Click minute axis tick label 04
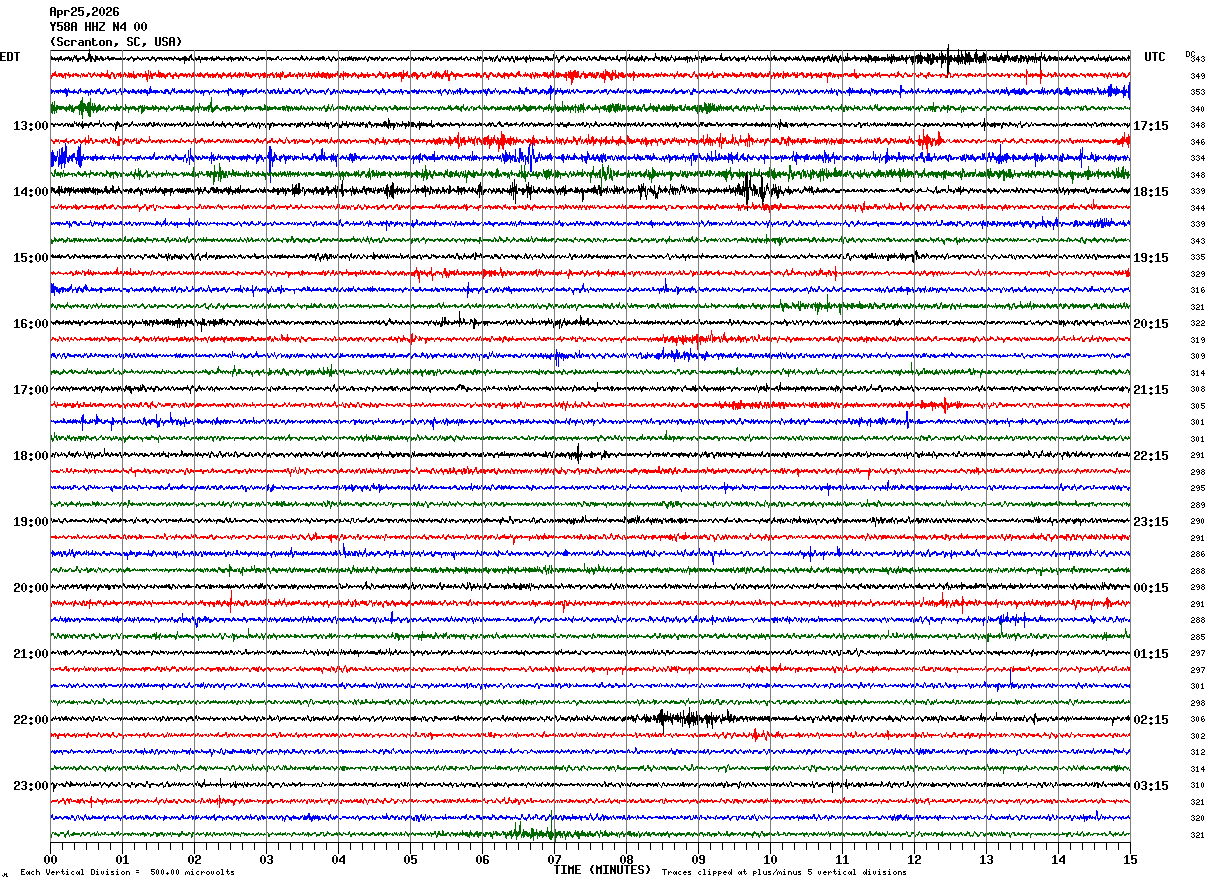The width and height of the screenshot is (1210, 886). tap(338, 859)
